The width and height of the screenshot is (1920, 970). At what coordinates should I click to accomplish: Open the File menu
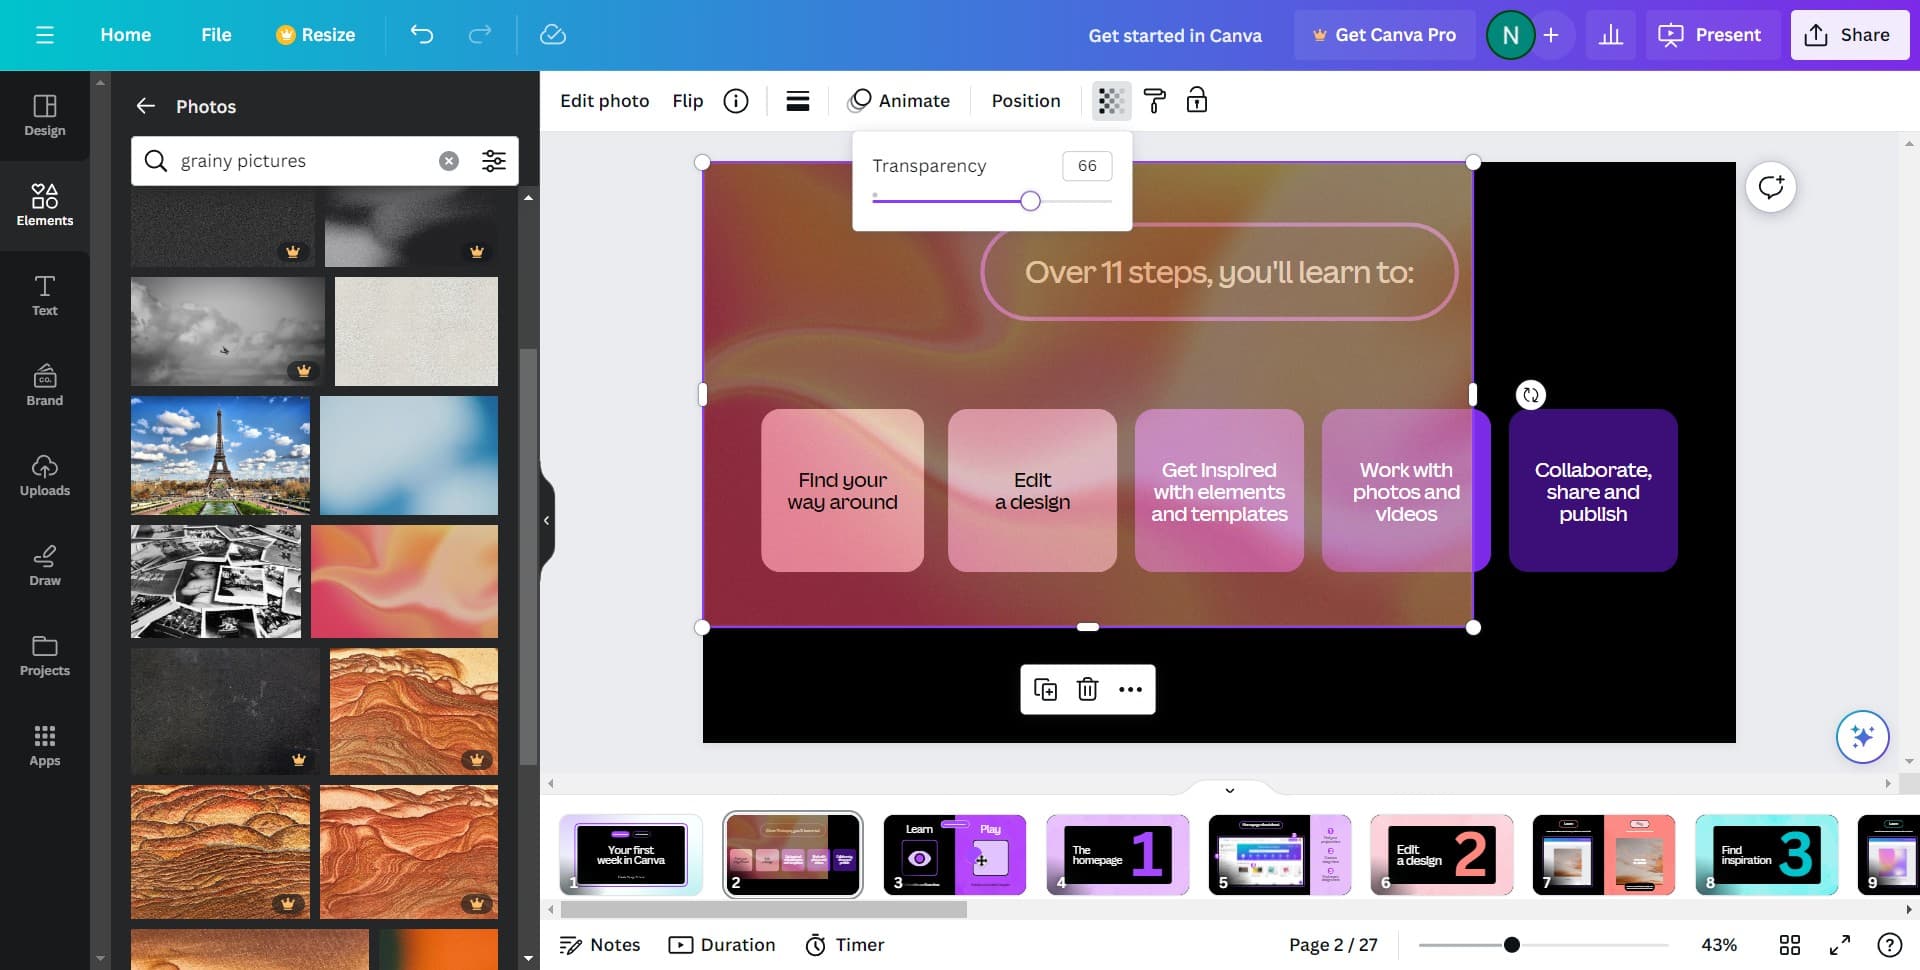pos(216,35)
